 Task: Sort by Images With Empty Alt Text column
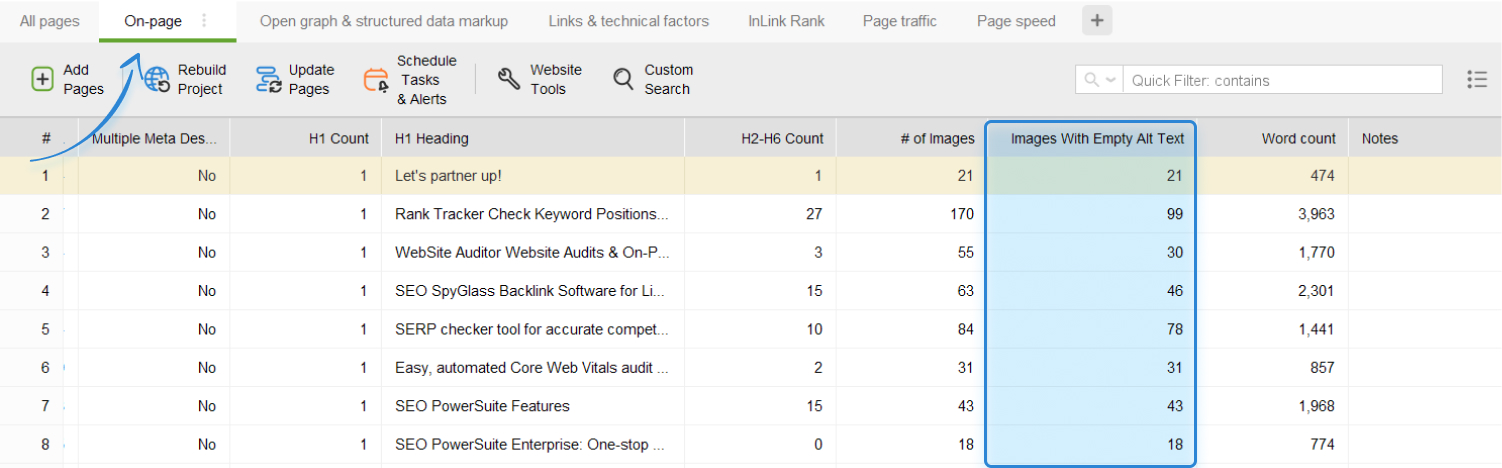[x=1096, y=139]
